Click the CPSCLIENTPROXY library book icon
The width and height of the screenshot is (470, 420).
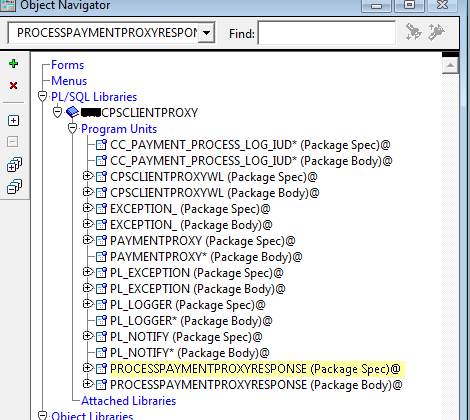(x=72, y=112)
